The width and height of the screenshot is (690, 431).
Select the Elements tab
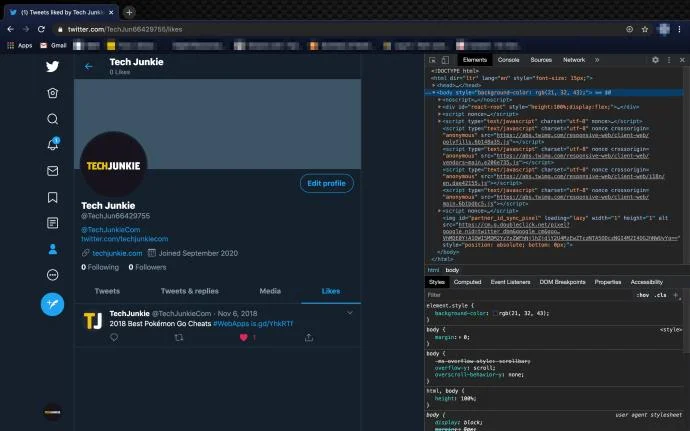tap(475, 60)
